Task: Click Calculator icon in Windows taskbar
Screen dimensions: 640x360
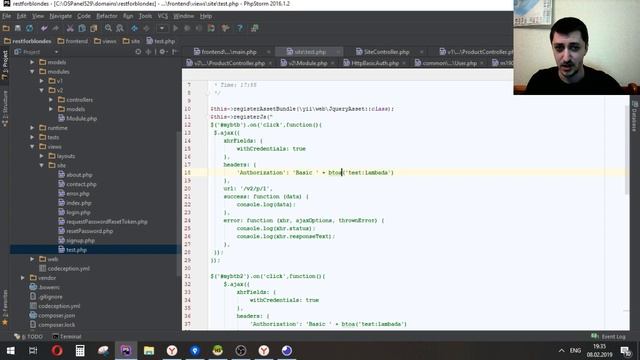Action: tap(80, 351)
